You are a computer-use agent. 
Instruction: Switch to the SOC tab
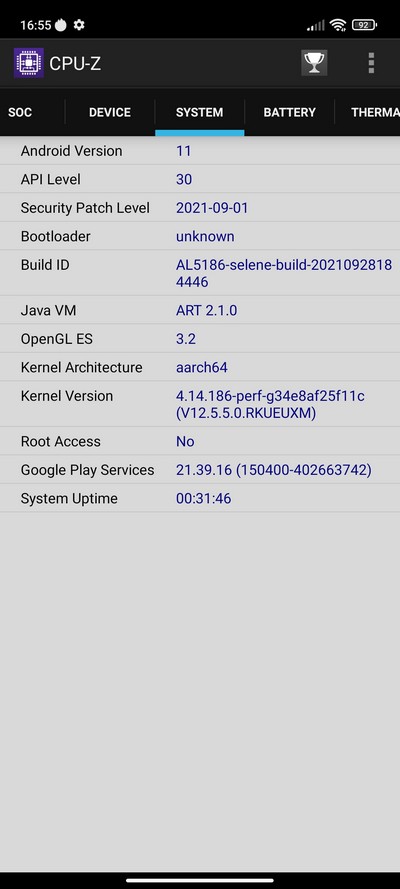pyautogui.click(x=20, y=112)
